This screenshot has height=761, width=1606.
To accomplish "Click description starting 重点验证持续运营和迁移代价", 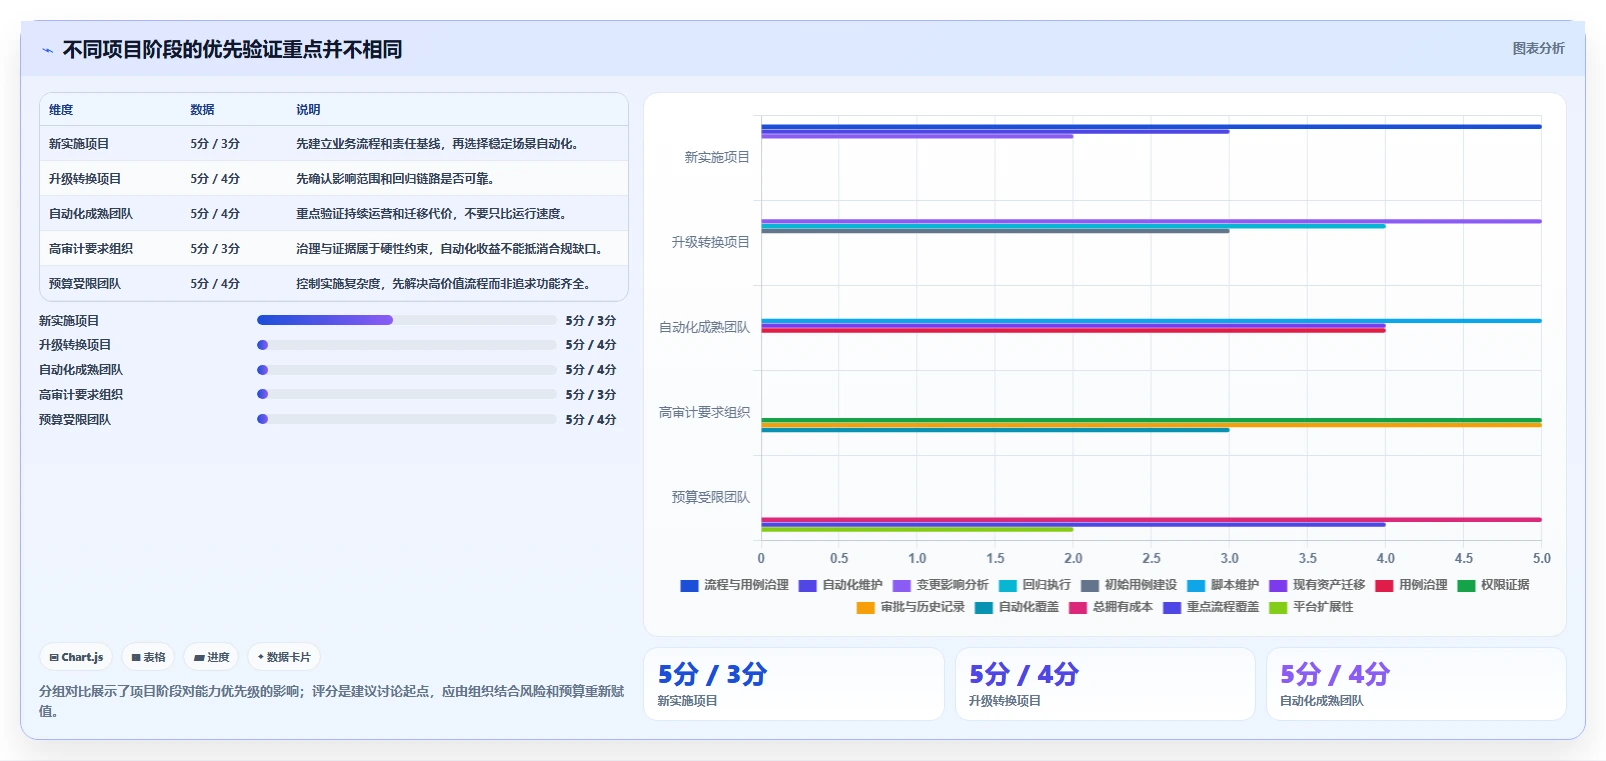I will coord(433,214).
